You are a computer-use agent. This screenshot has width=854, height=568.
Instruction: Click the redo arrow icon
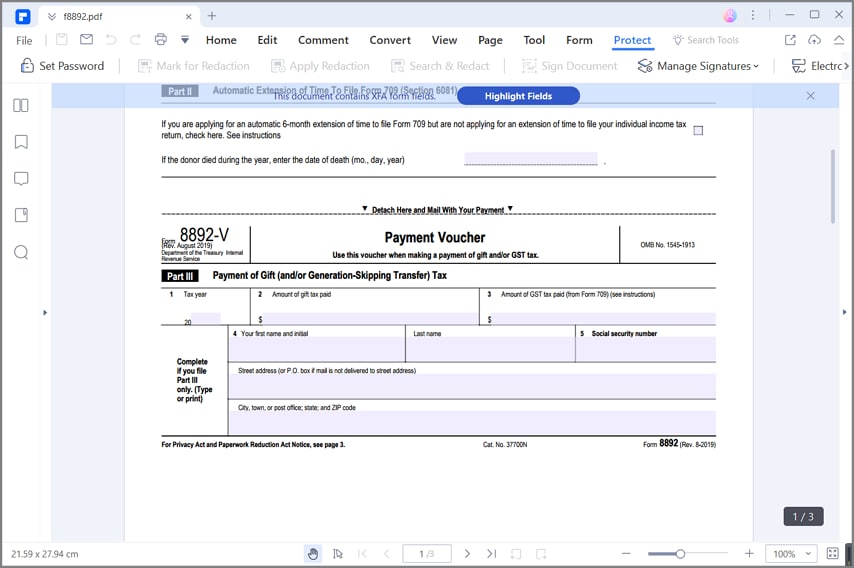point(135,39)
